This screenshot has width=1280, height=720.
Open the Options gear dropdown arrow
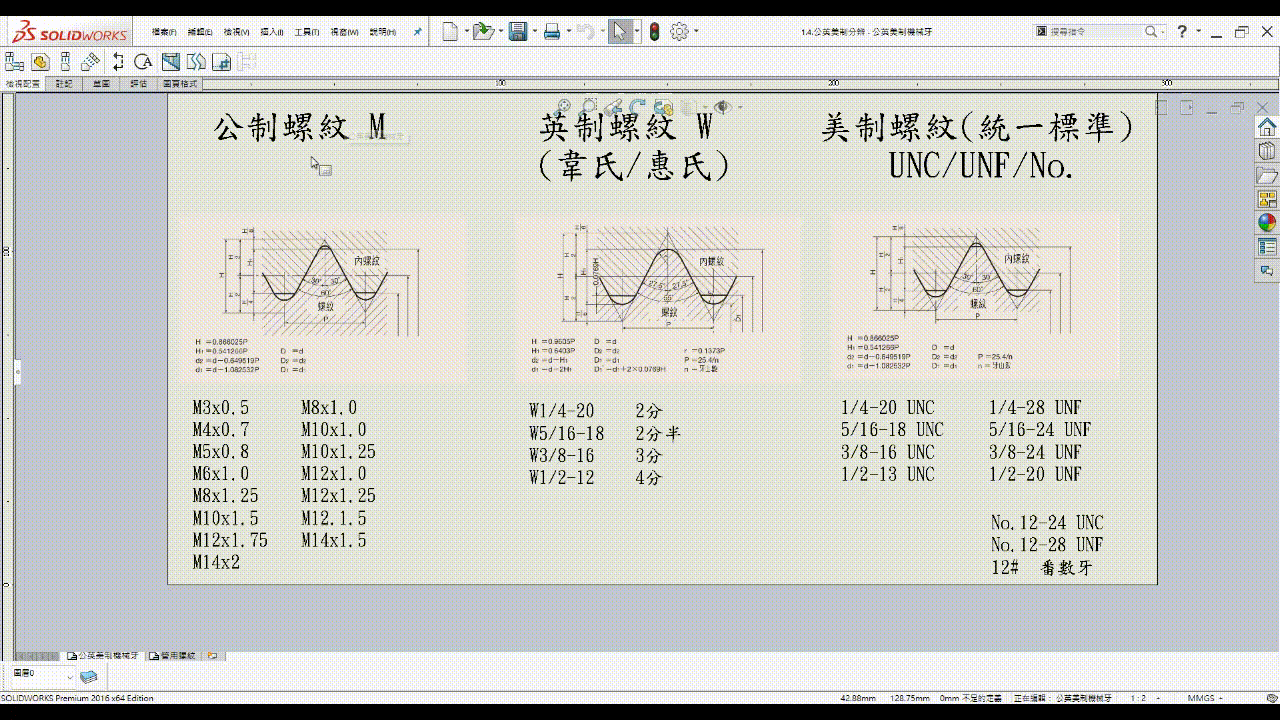(x=697, y=32)
